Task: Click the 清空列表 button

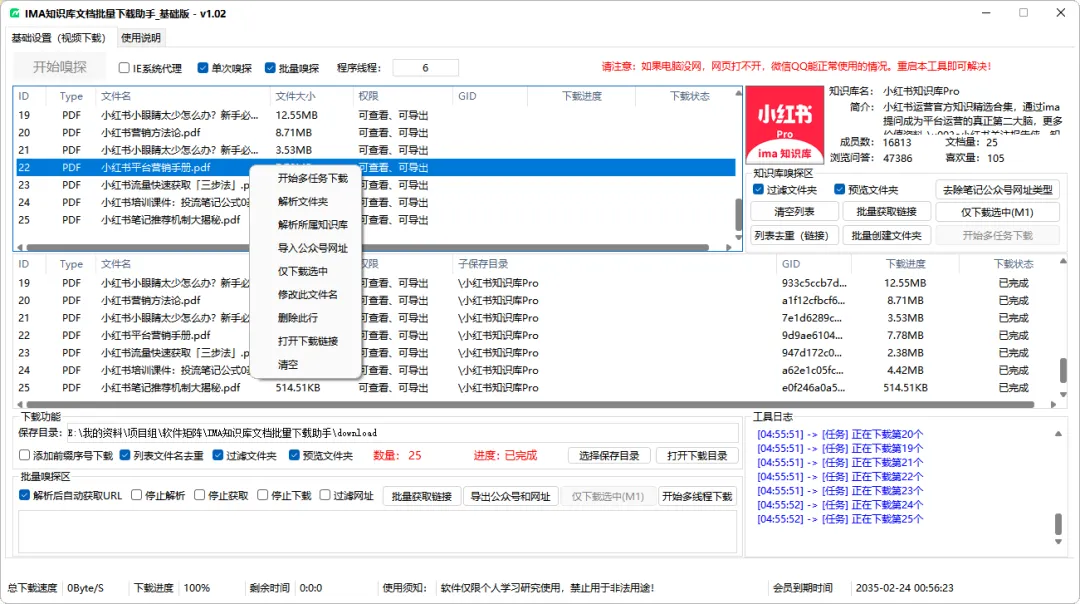Action: 794,212
